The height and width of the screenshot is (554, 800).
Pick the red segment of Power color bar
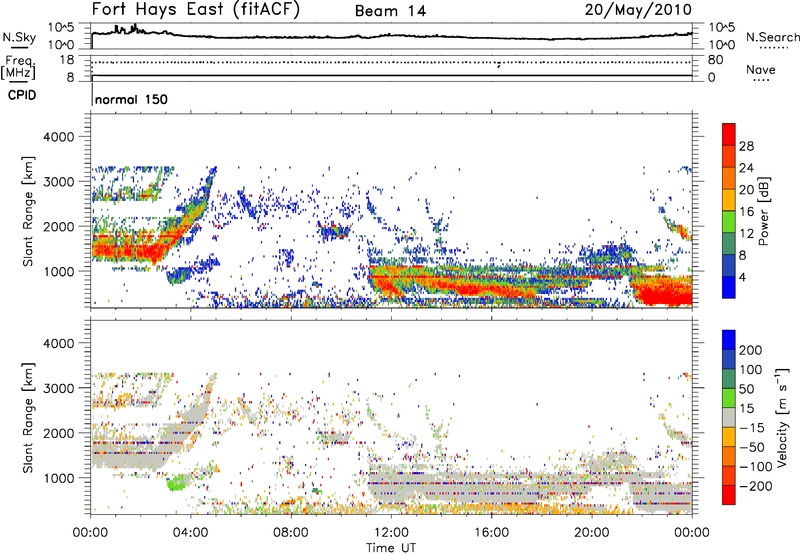(x=729, y=135)
